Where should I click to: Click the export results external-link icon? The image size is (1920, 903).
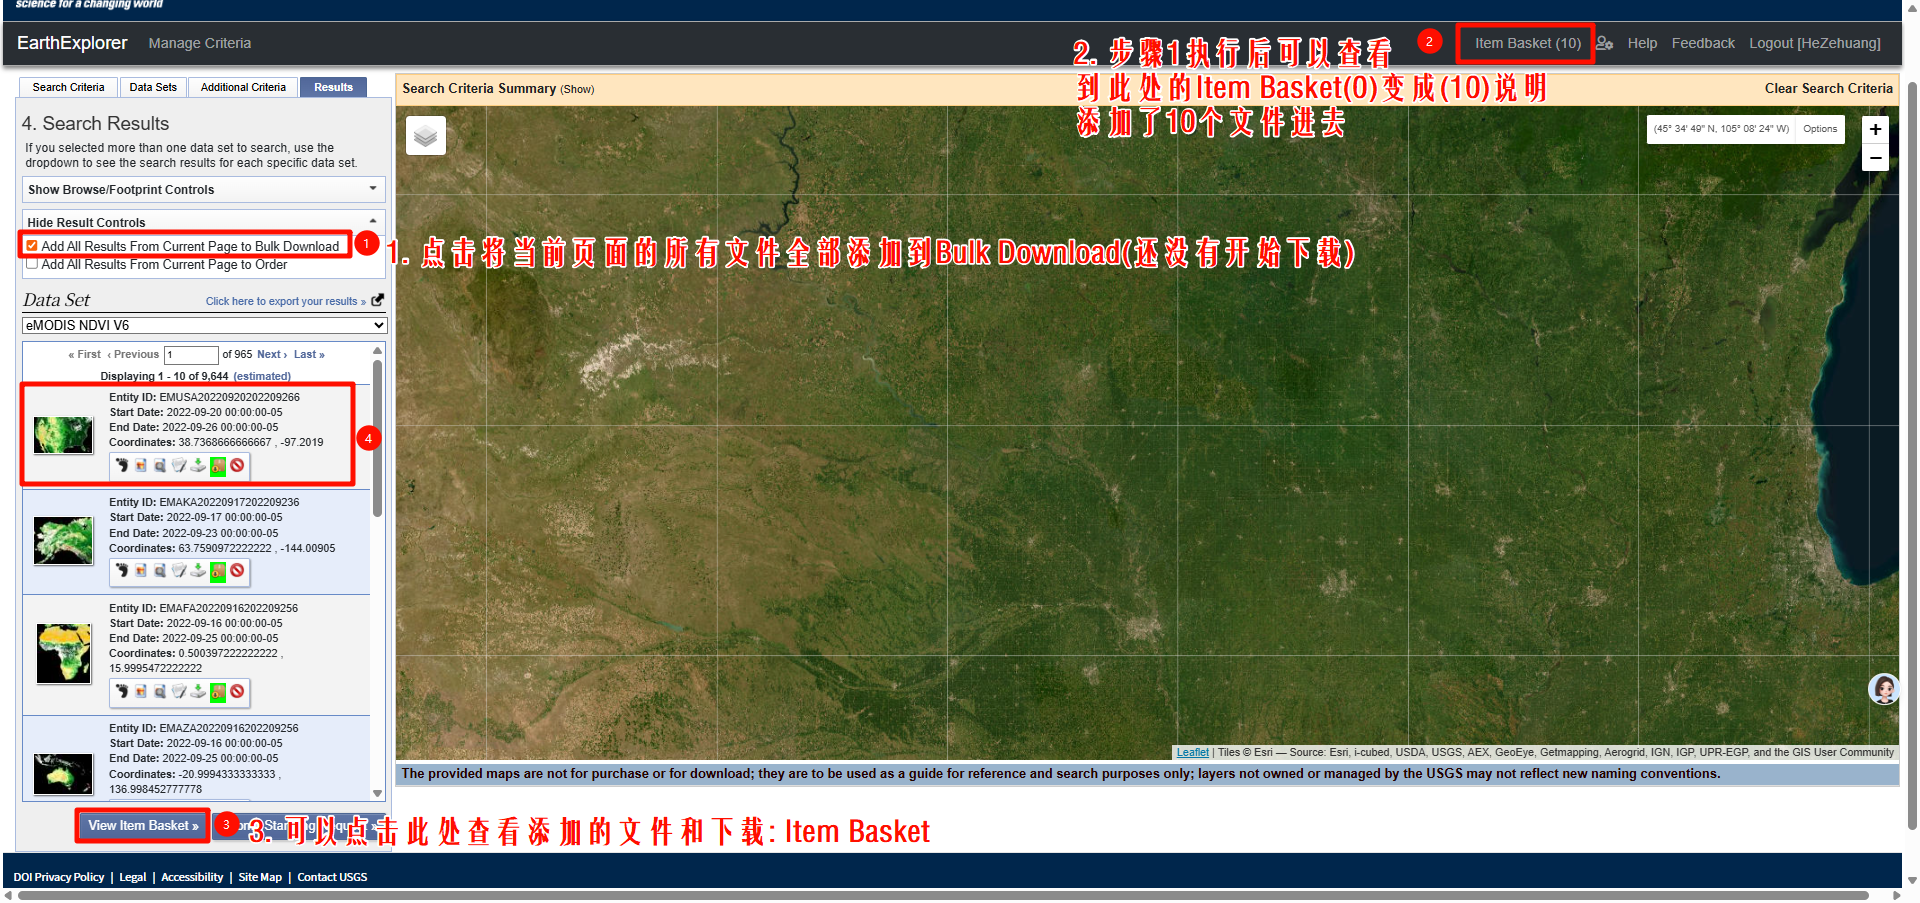pyautogui.click(x=377, y=300)
